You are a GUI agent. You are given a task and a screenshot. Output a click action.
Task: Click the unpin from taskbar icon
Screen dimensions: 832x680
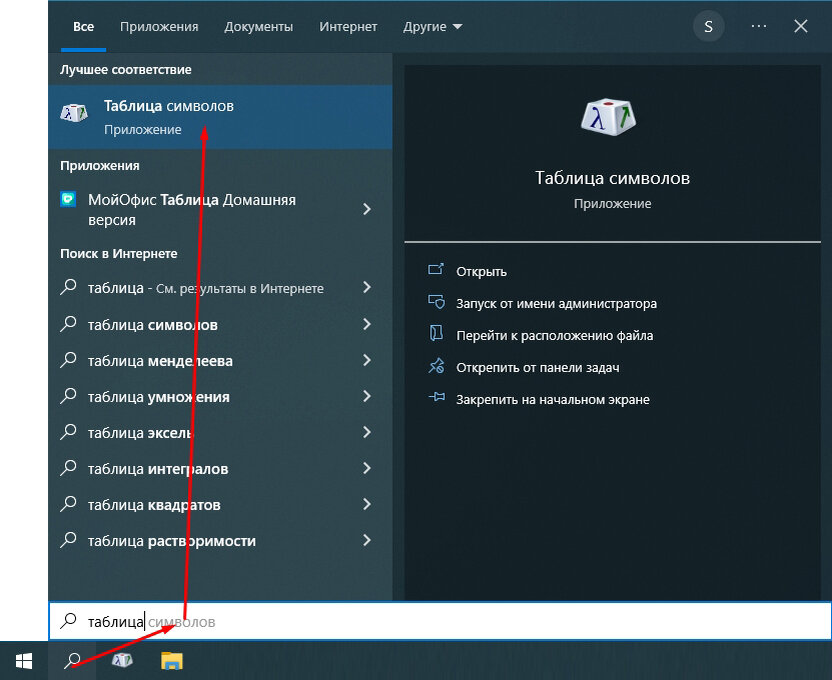coord(436,365)
